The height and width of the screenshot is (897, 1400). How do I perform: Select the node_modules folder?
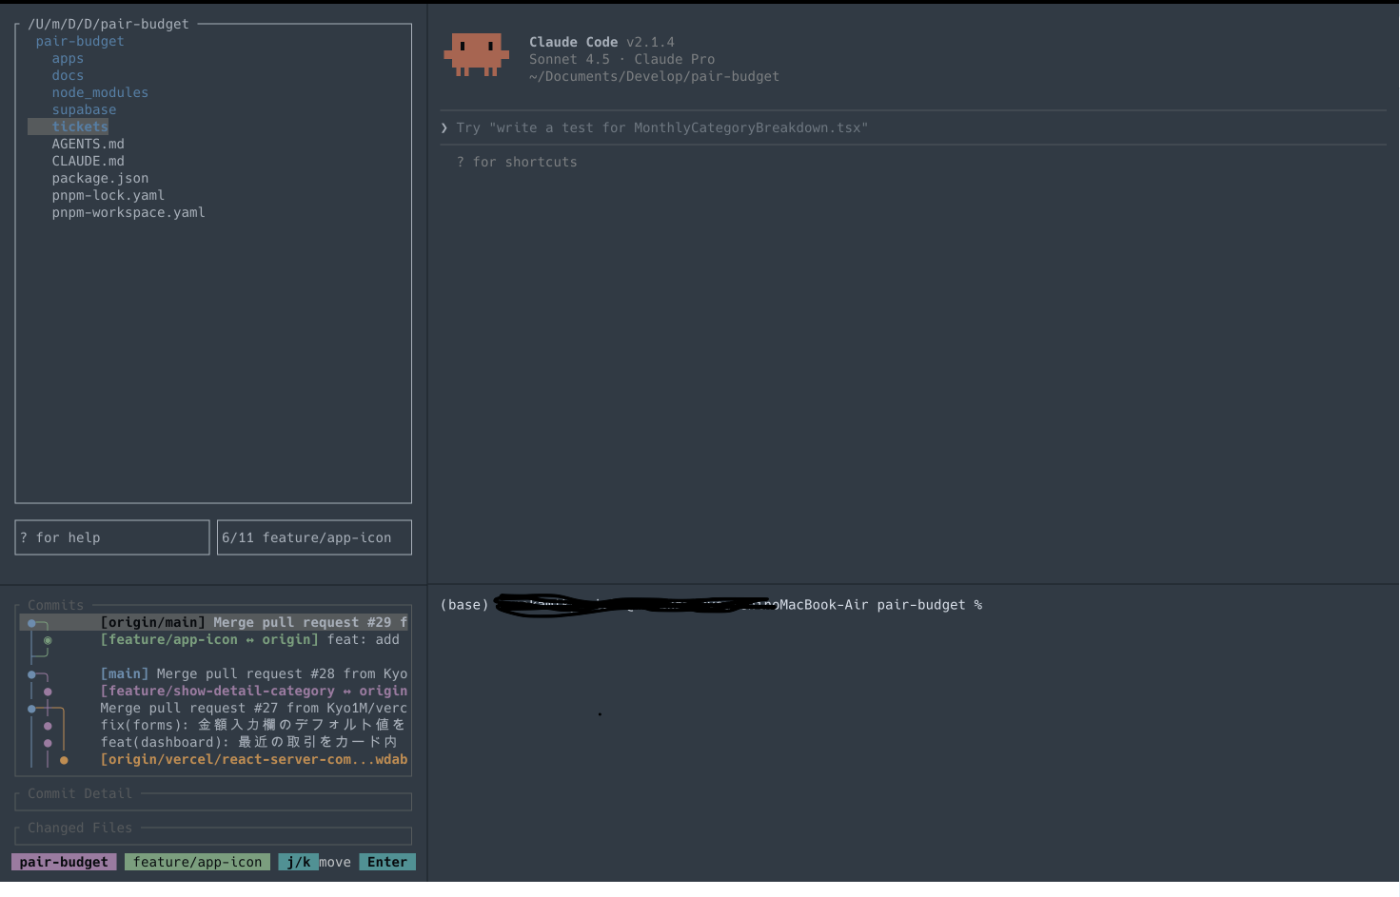[100, 92]
